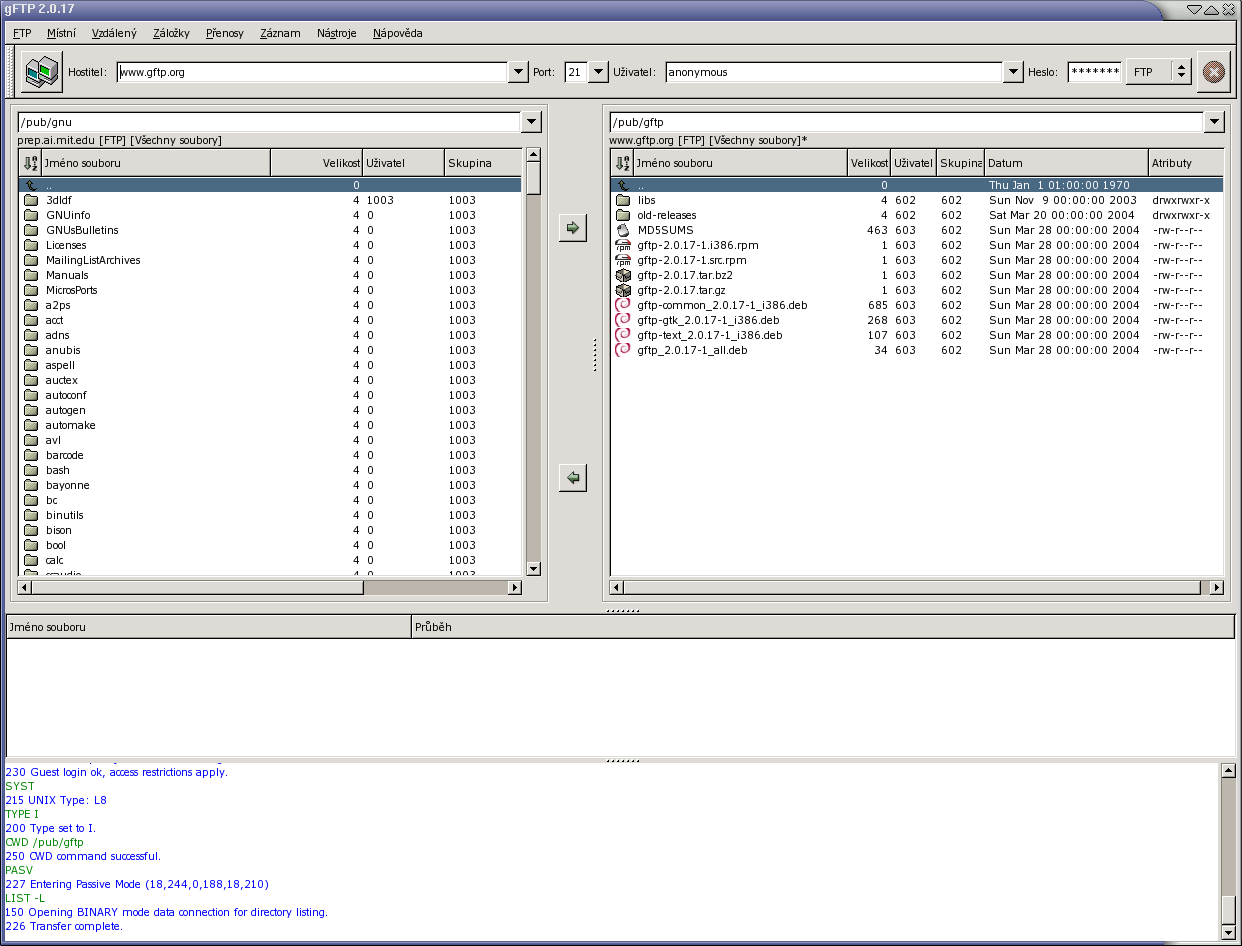Open the Nástroje menu
Screen dimensions: 1242x946
(x=337, y=33)
